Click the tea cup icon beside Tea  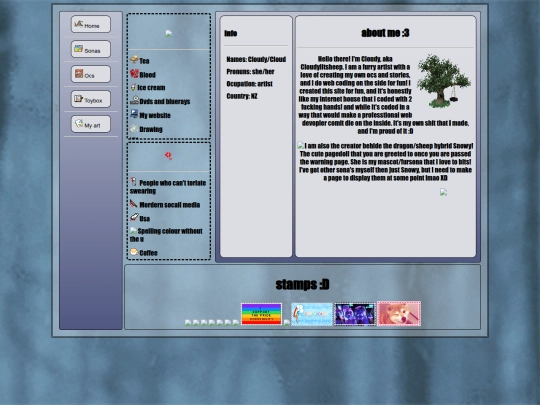coord(134,60)
